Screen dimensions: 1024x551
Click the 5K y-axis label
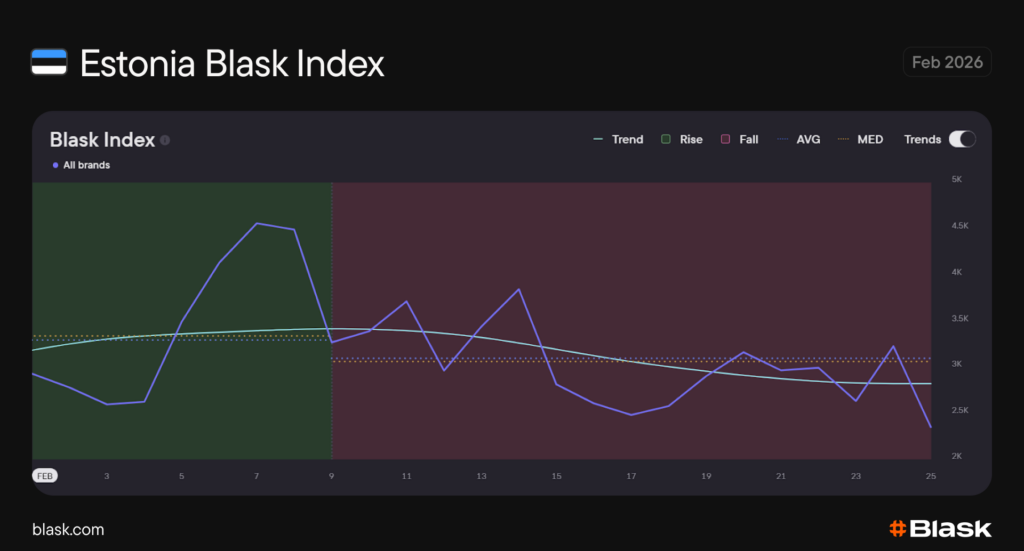pos(956,180)
